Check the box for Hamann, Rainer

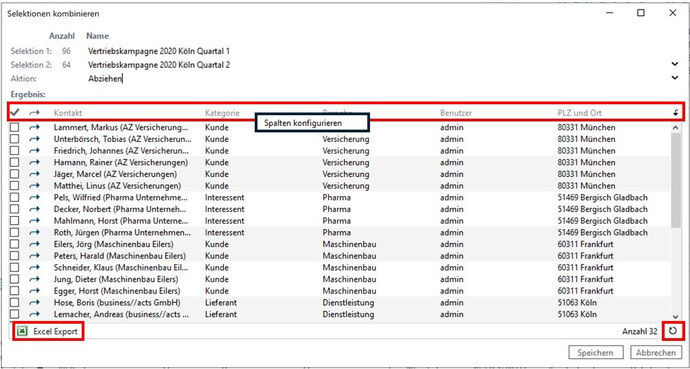click(15, 163)
